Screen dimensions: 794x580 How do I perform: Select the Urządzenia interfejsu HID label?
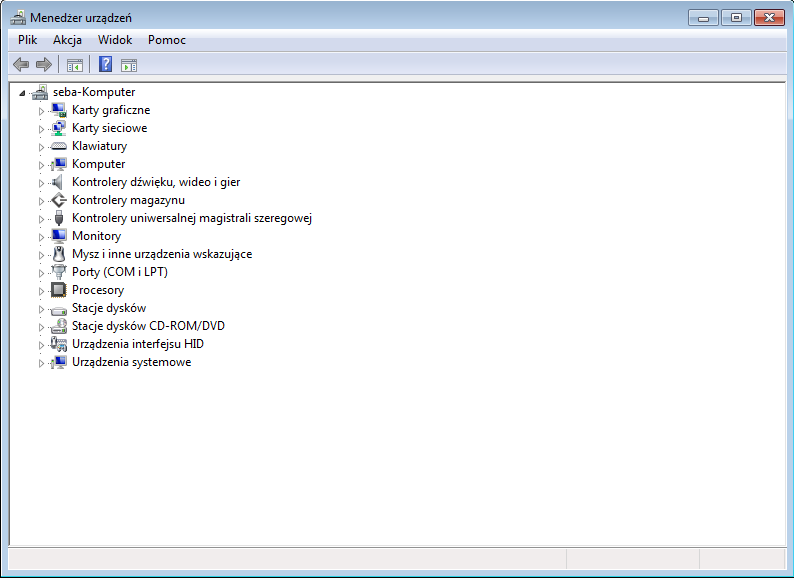click(x=138, y=344)
